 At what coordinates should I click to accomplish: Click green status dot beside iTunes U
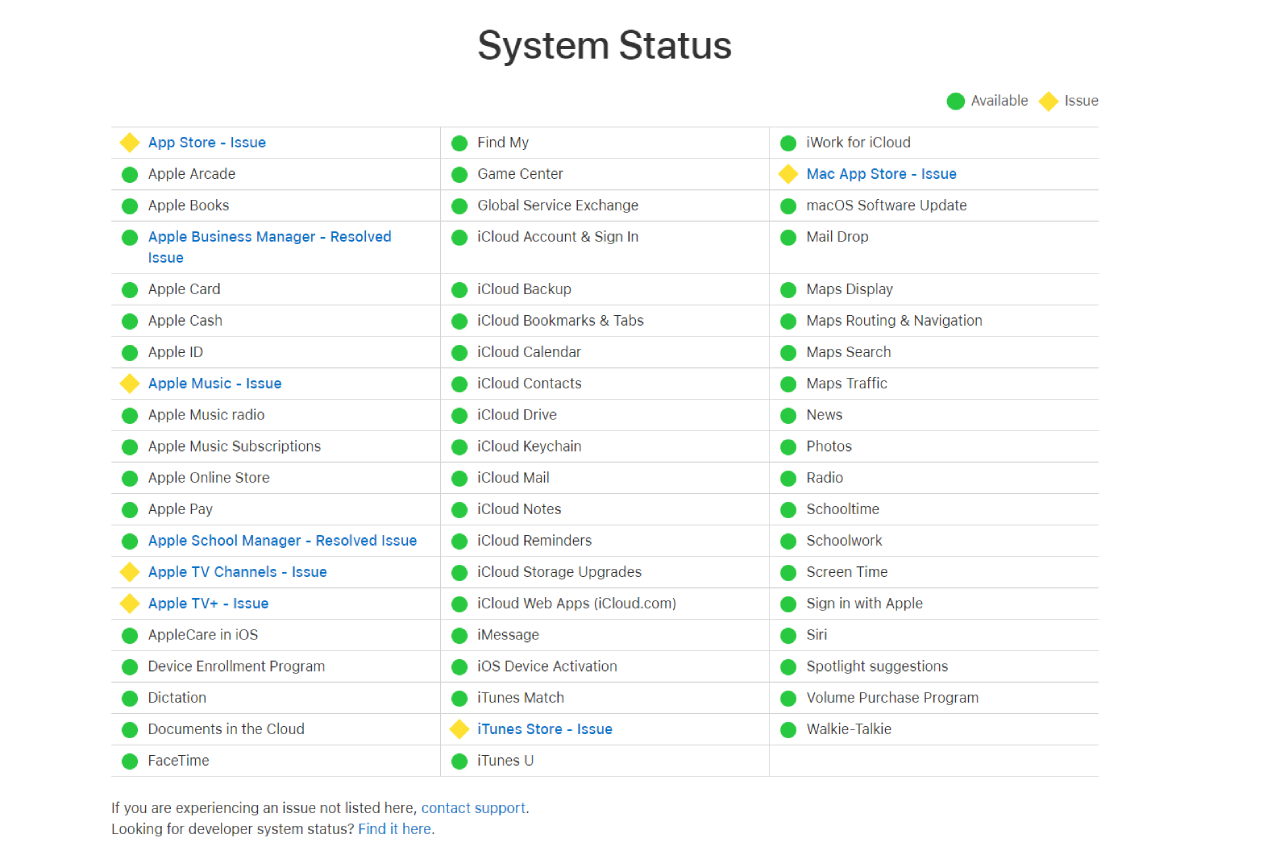tap(459, 761)
